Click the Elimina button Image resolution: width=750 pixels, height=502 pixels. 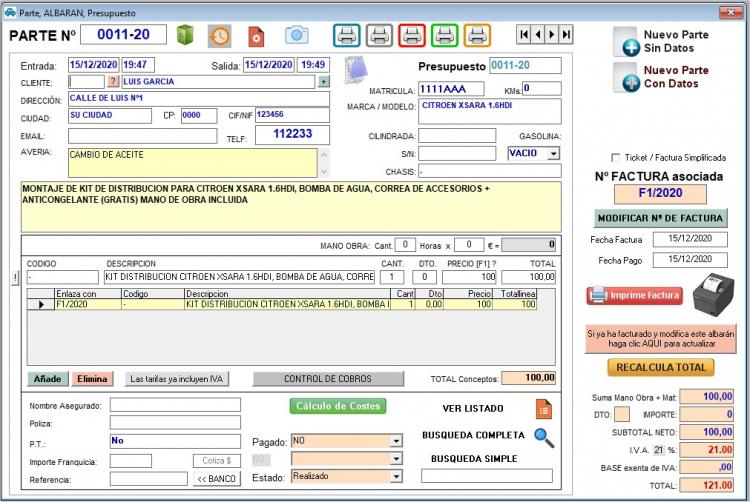pos(92,379)
